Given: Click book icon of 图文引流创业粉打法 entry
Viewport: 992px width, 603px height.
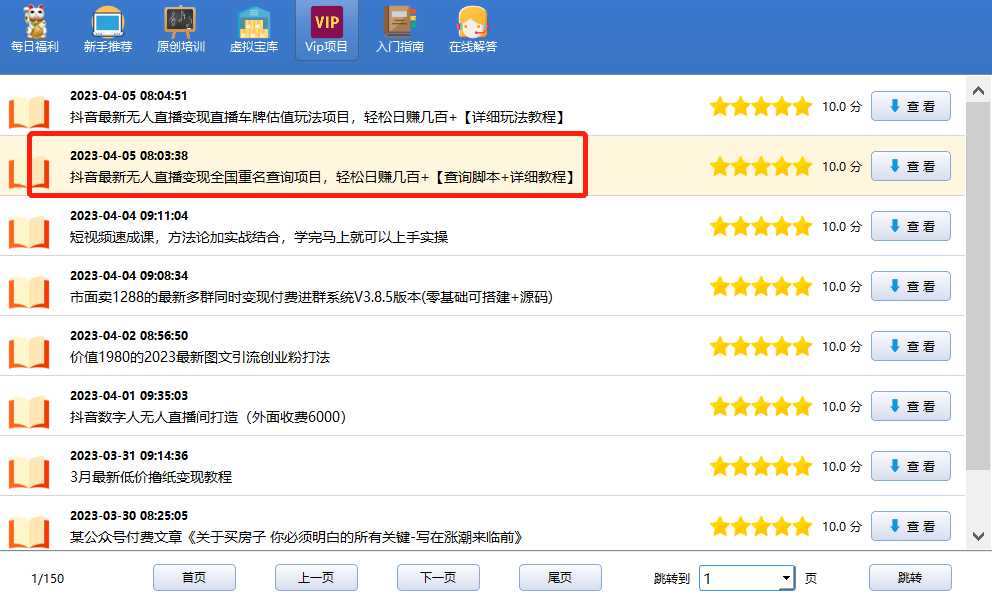Looking at the screenshot, I should pyautogui.click(x=28, y=352).
